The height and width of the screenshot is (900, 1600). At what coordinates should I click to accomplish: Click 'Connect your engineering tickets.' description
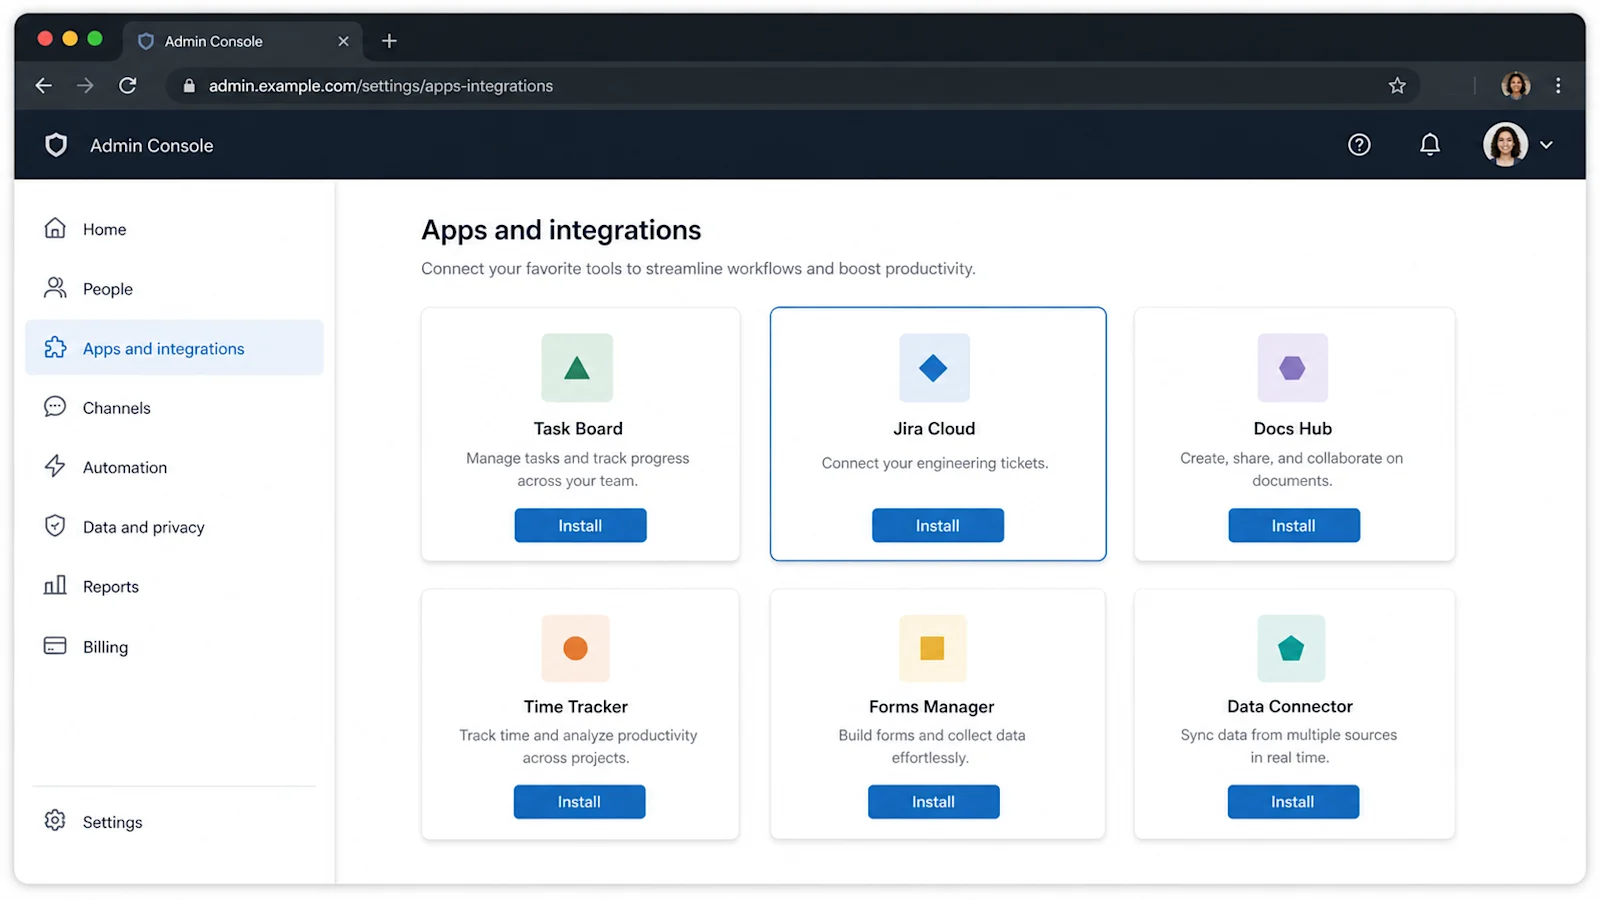[935, 463]
